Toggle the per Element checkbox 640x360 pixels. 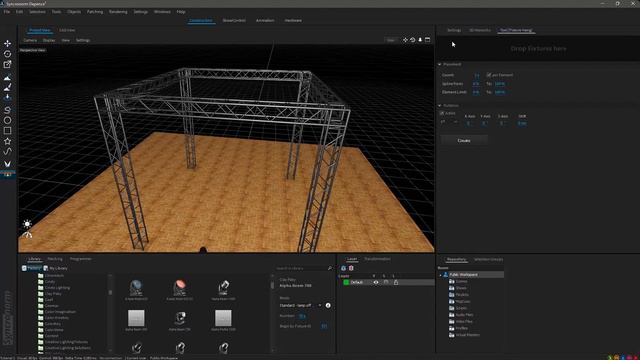click(x=489, y=75)
